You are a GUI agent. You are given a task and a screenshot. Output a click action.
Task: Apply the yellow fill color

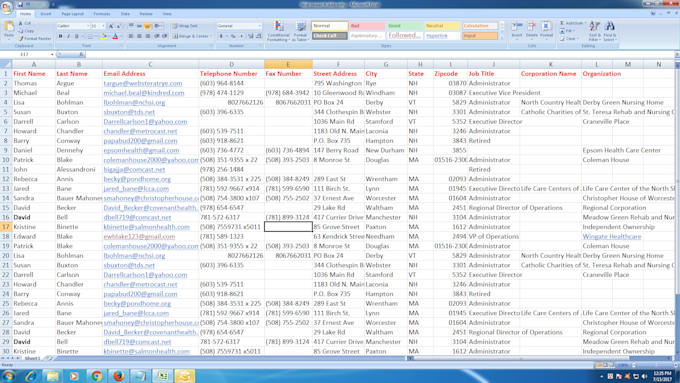point(104,36)
